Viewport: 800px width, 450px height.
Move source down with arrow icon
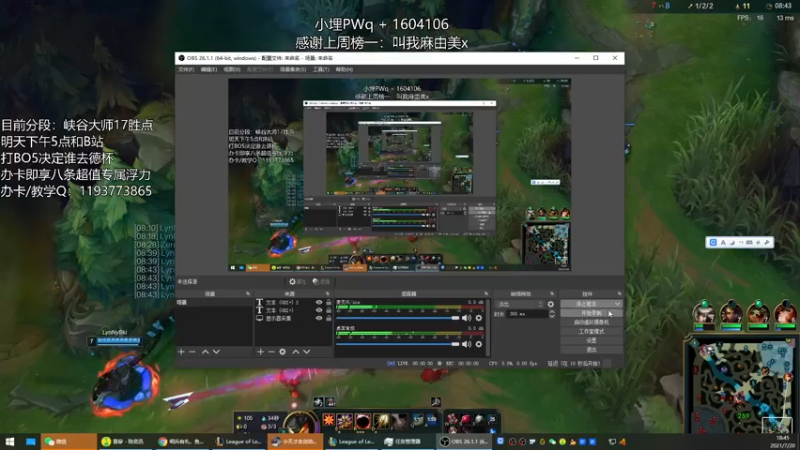coord(307,352)
